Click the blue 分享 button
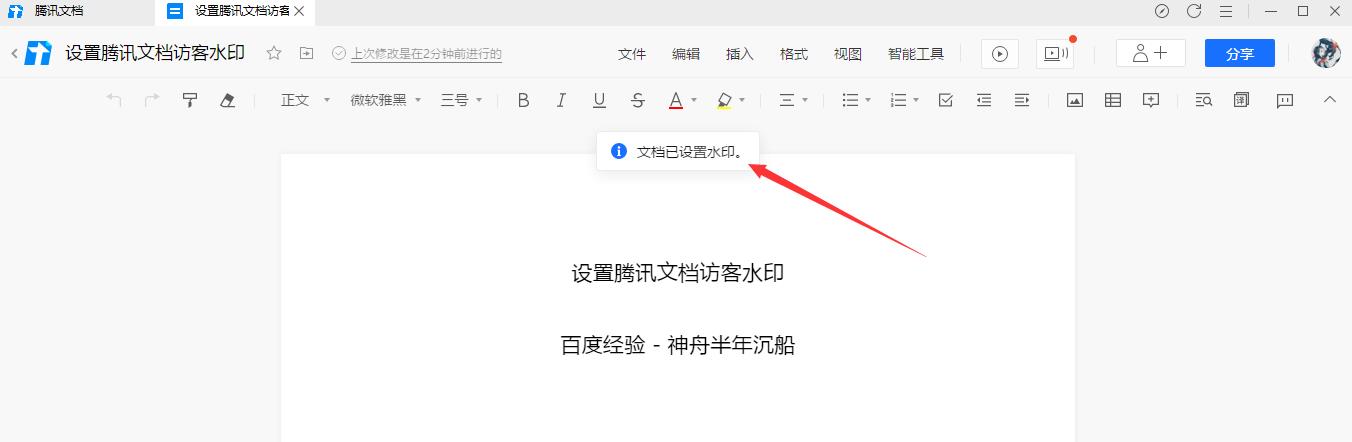1352x442 pixels. click(1240, 54)
